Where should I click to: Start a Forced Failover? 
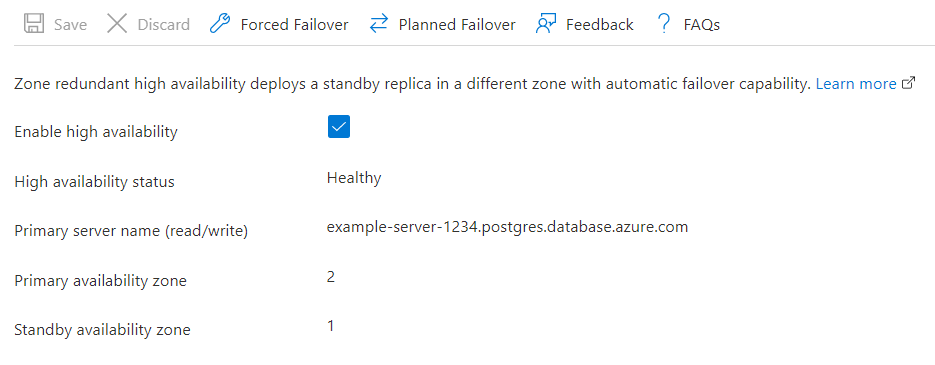tap(295, 24)
